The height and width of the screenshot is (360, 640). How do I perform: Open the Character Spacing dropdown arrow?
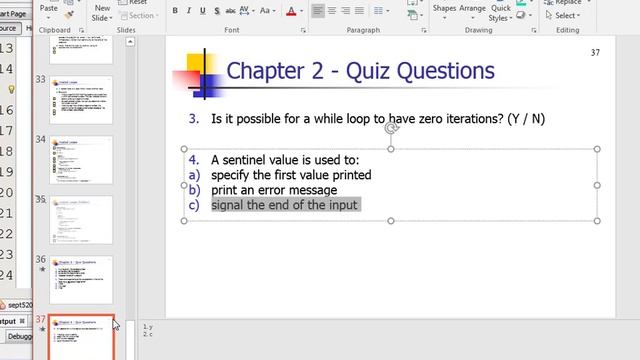click(253, 11)
